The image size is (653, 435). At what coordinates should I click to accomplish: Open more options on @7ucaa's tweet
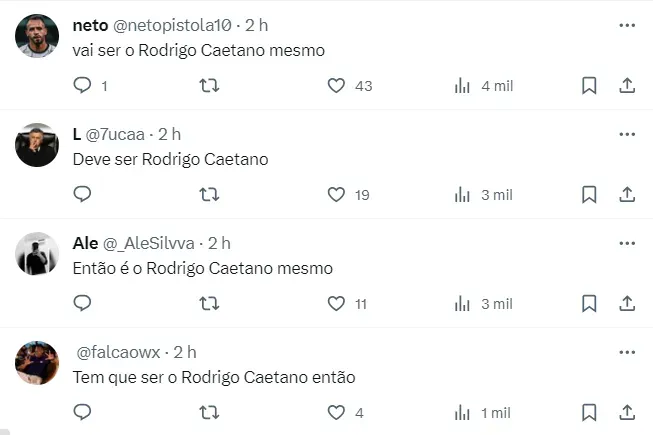tap(627, 134)
